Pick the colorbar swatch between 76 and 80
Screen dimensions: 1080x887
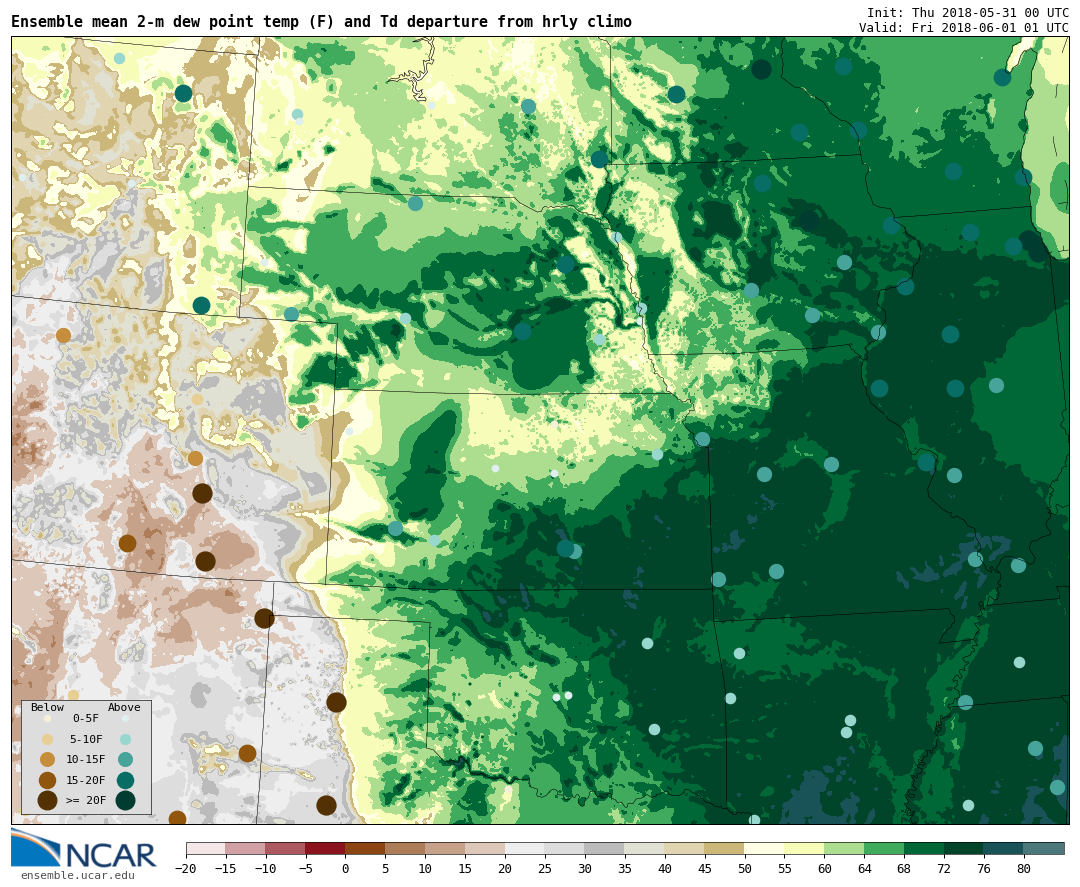(x=1004, y=848)
